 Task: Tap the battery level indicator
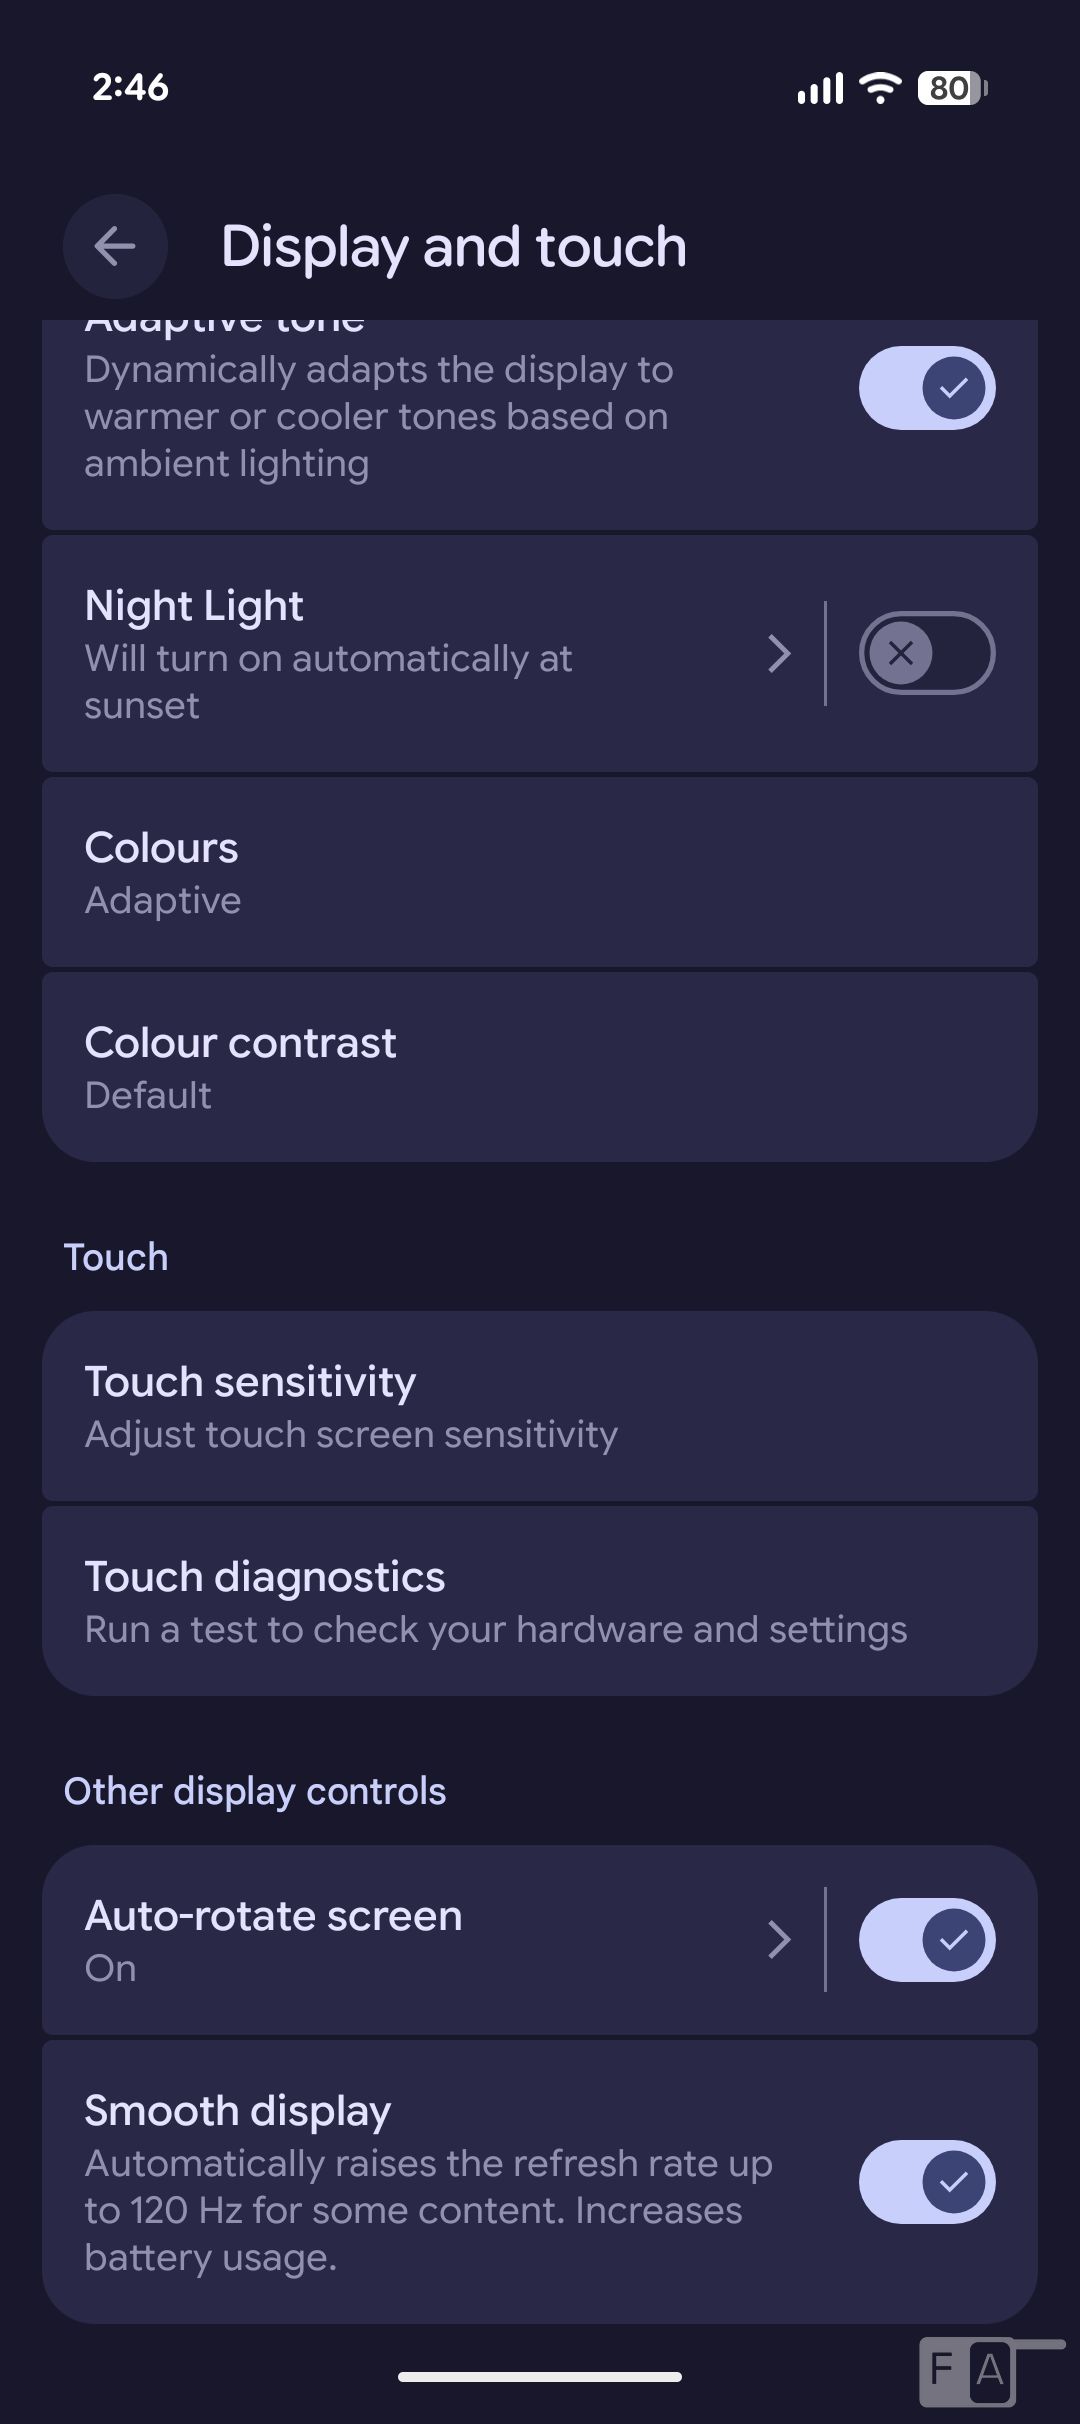pos(952,88)
